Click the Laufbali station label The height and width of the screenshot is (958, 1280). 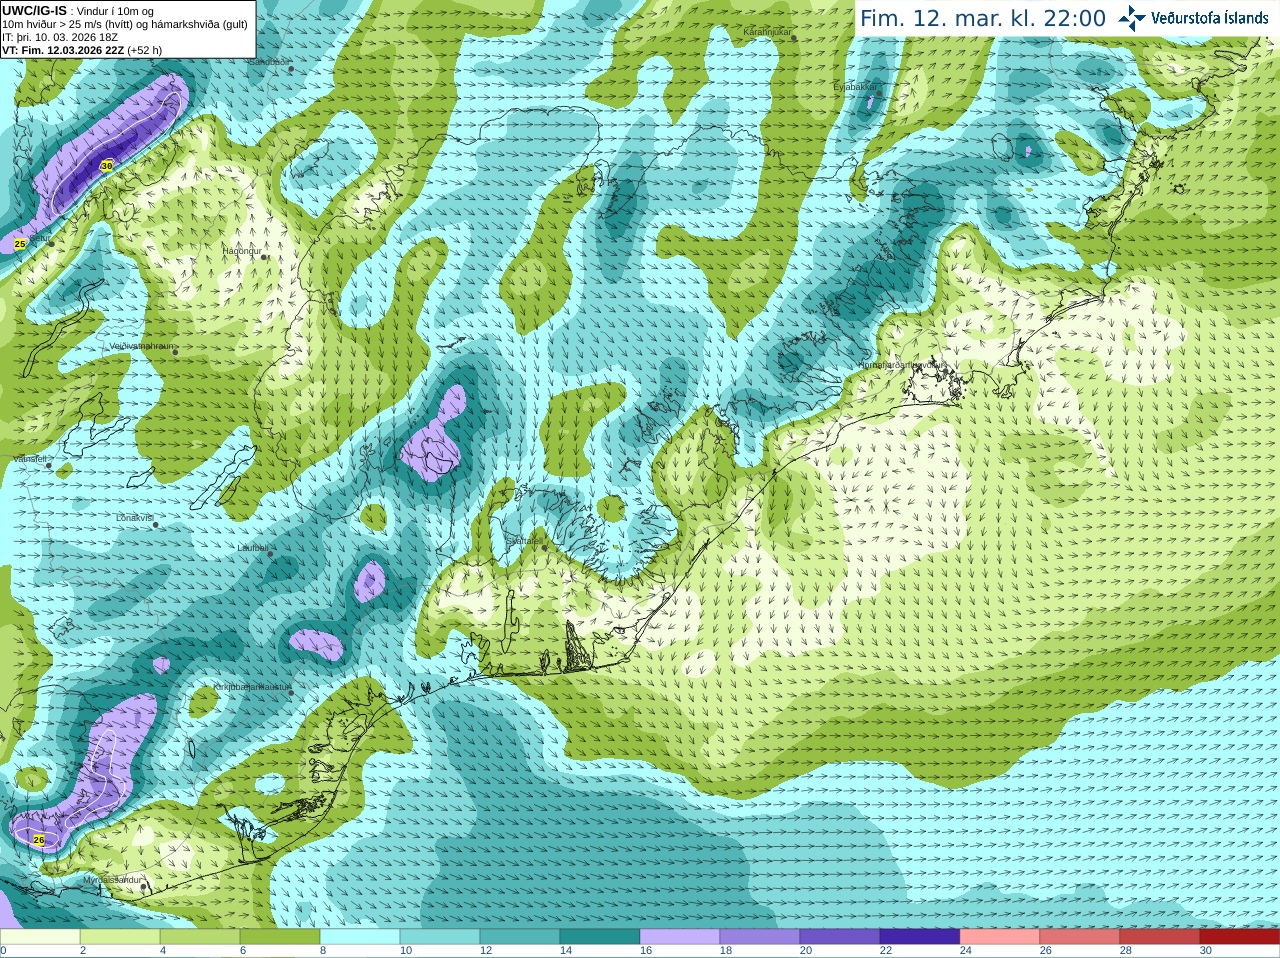[253, 548]
